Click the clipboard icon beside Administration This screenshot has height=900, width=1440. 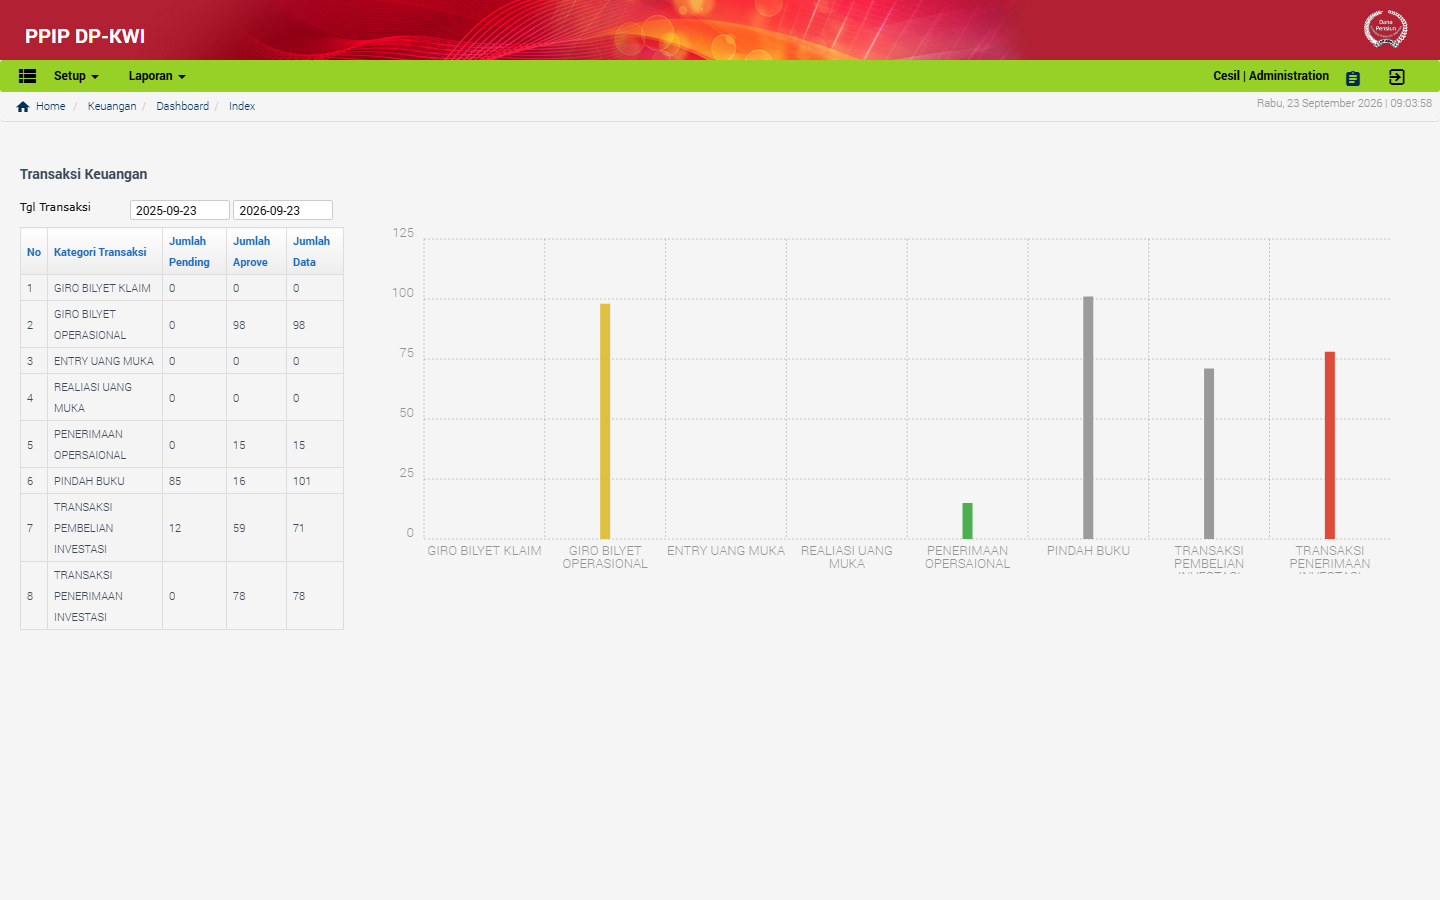(1353, 78)
